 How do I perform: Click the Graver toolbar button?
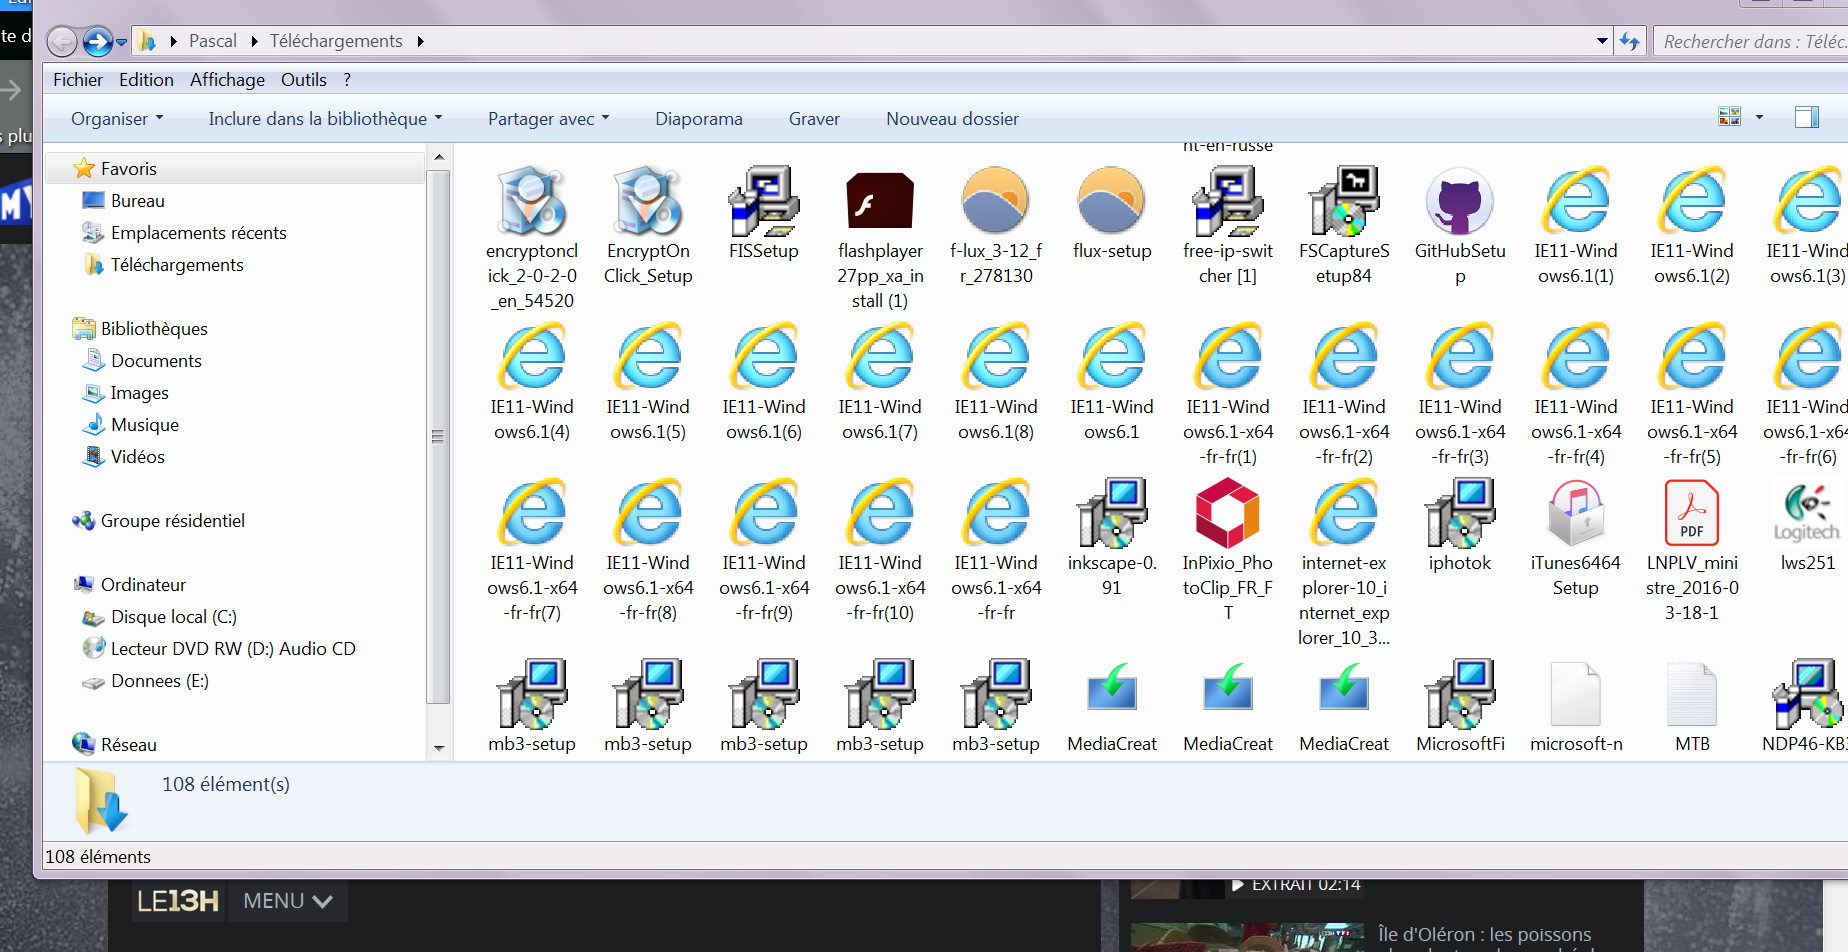pyautogui.click(x=814, y=119)
